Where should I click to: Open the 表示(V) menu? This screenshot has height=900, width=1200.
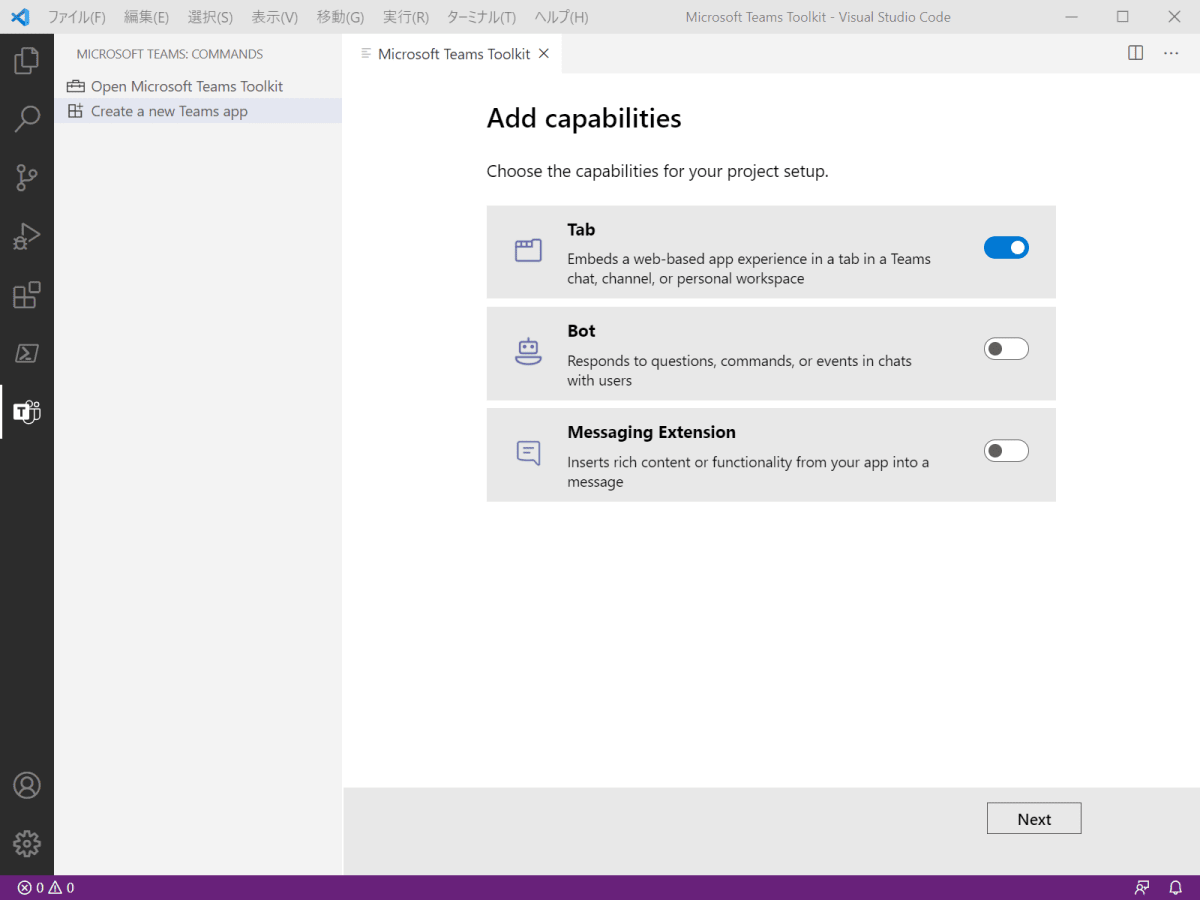[274, 17]
